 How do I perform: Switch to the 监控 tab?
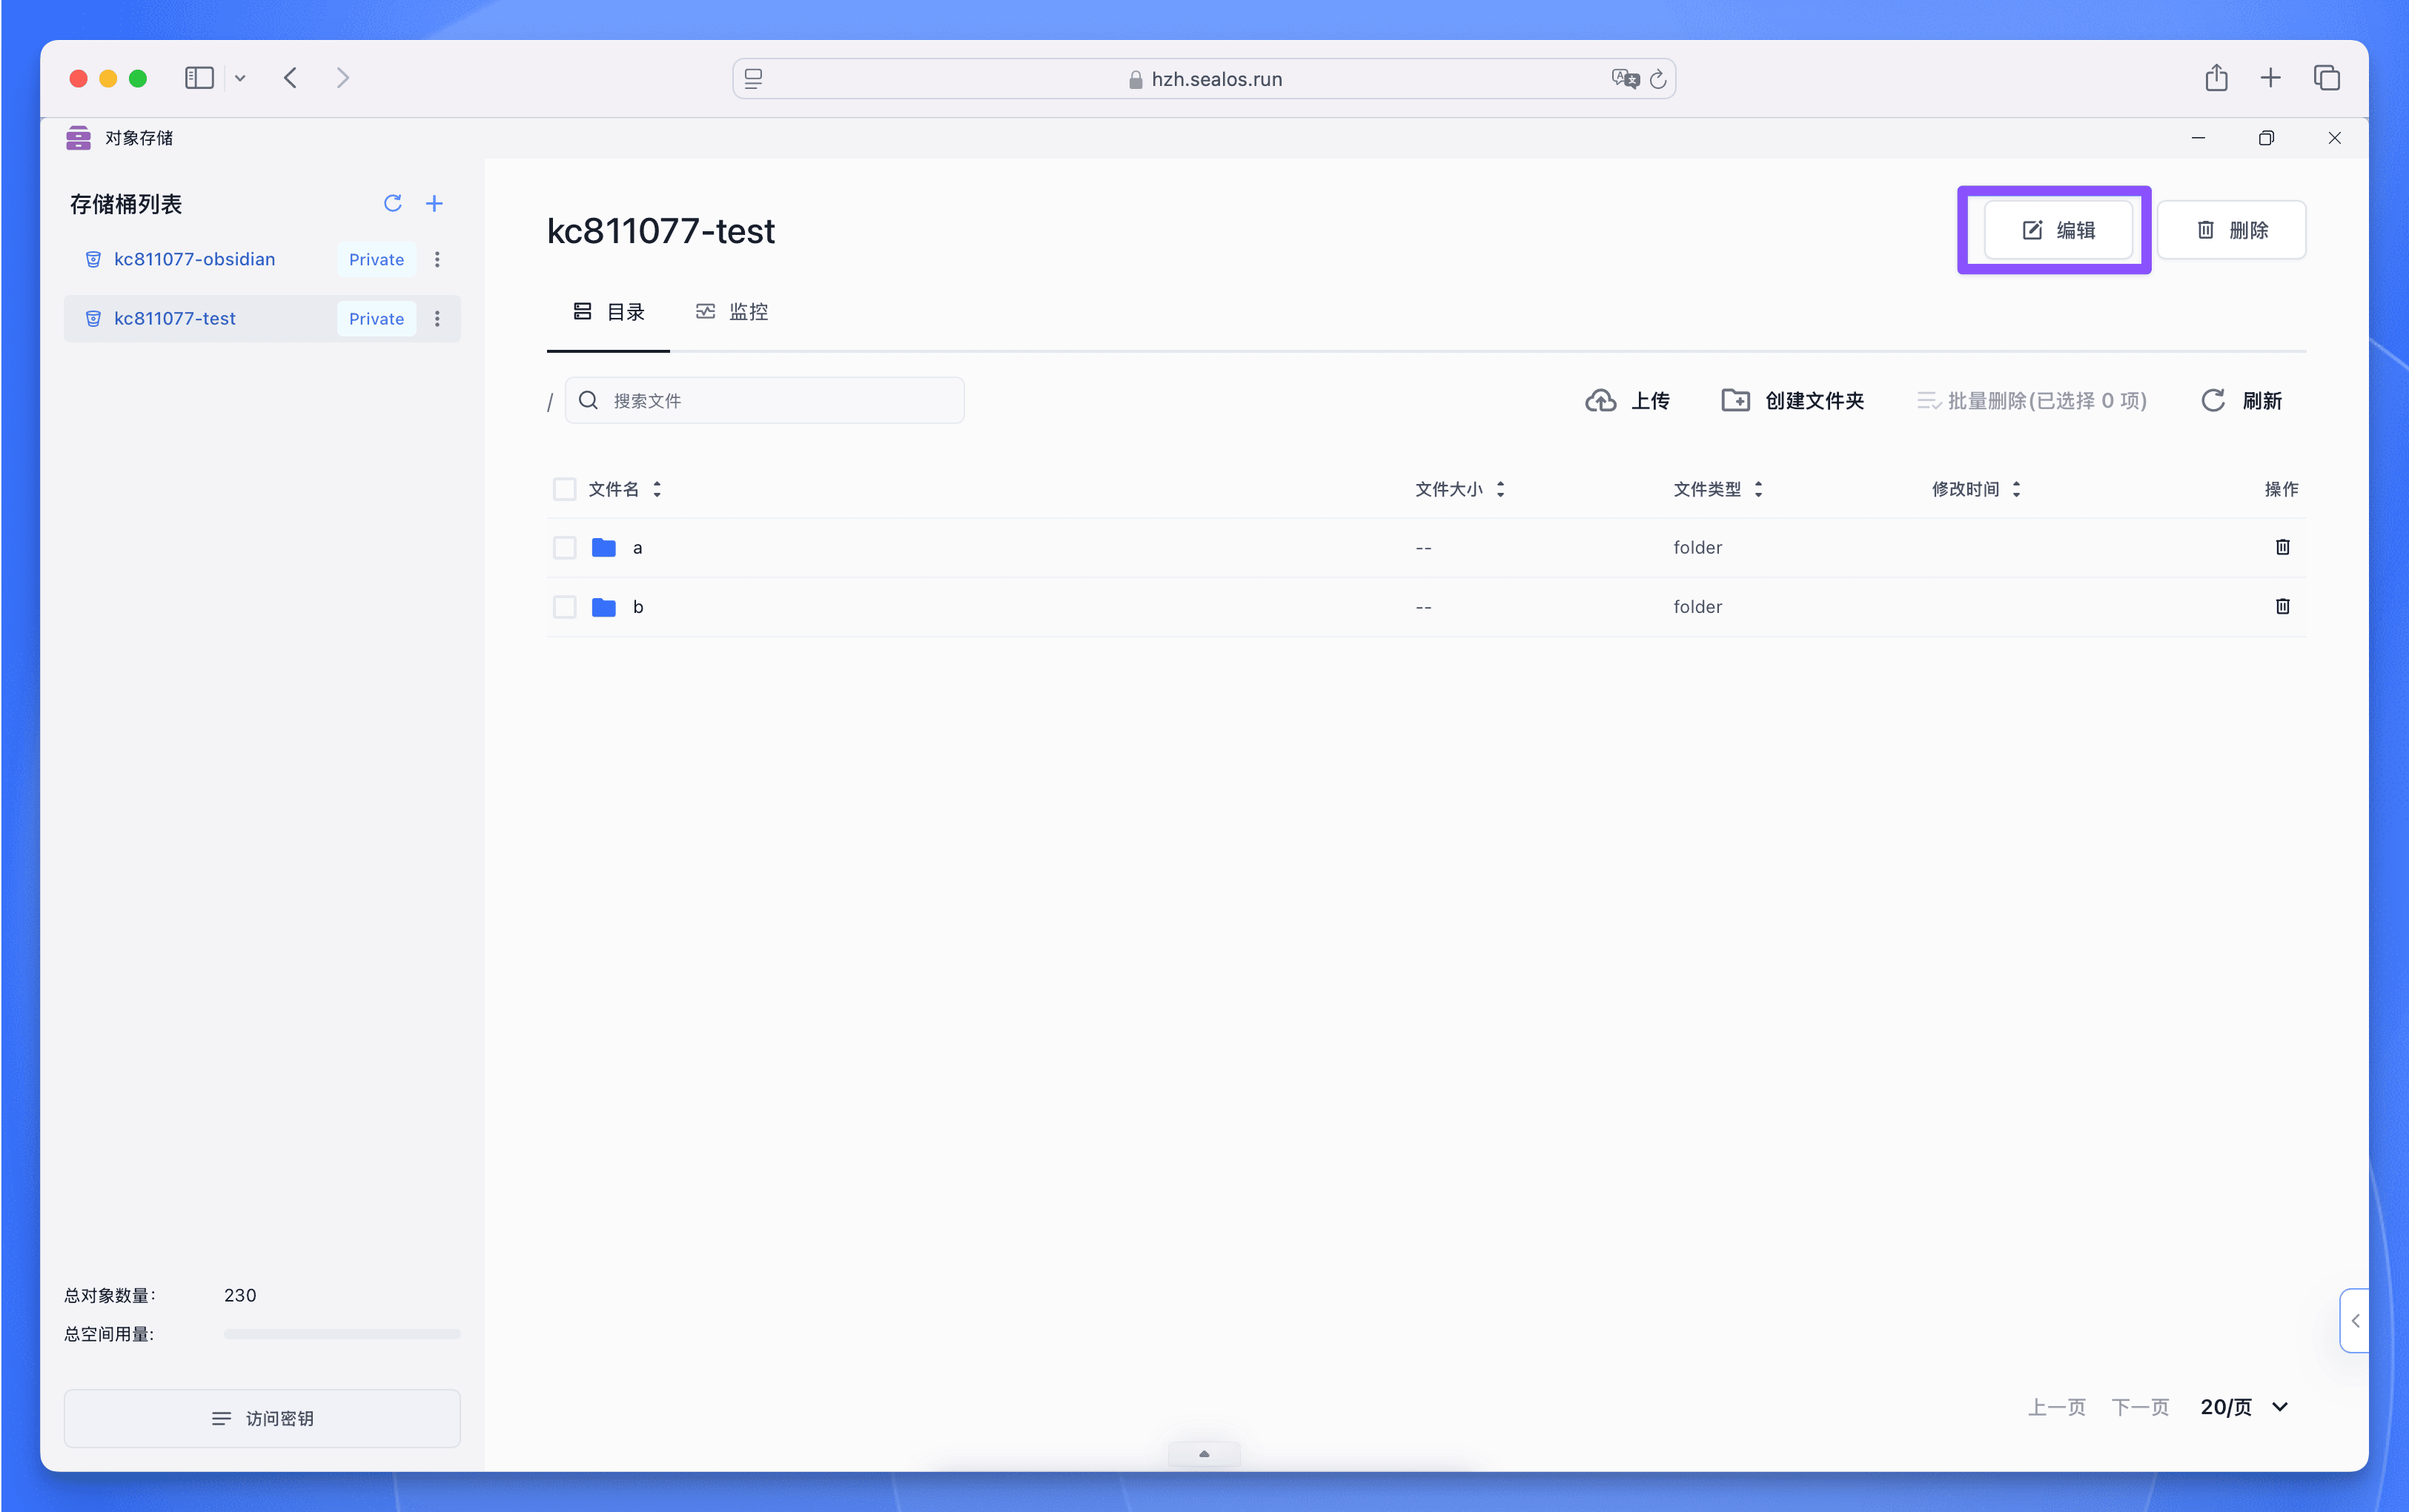point(732,312)
